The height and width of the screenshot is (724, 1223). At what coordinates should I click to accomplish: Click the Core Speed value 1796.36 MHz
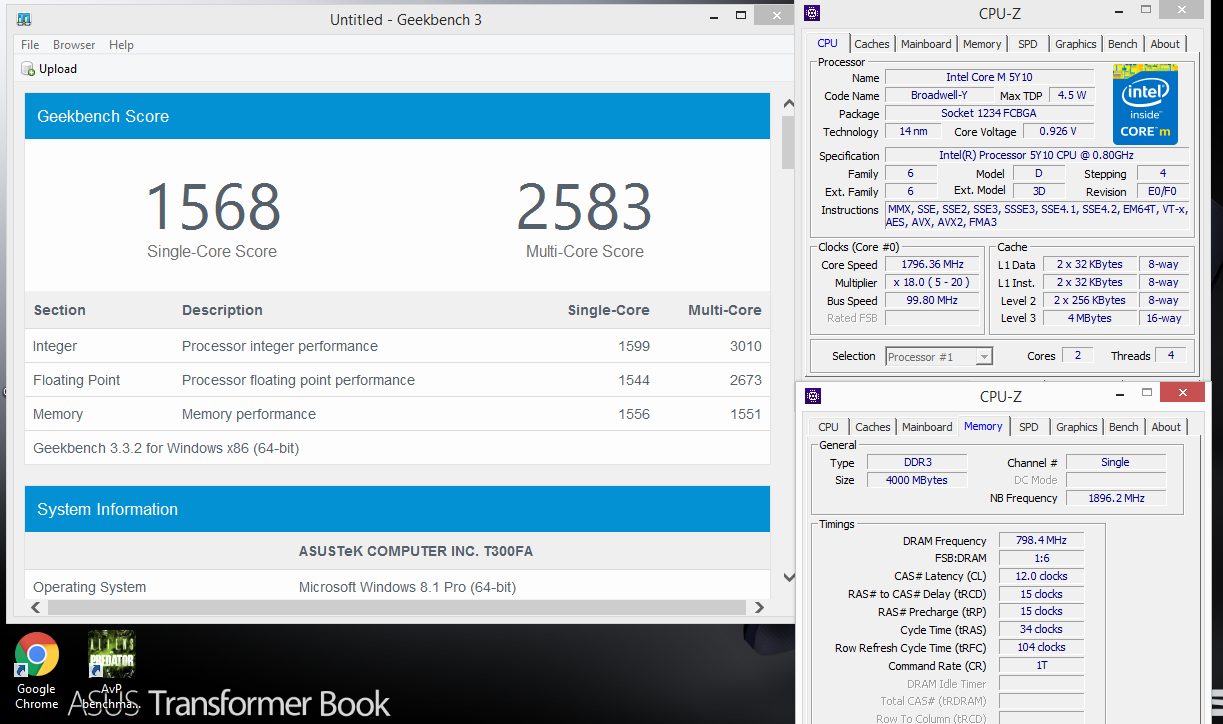(932, 265)
